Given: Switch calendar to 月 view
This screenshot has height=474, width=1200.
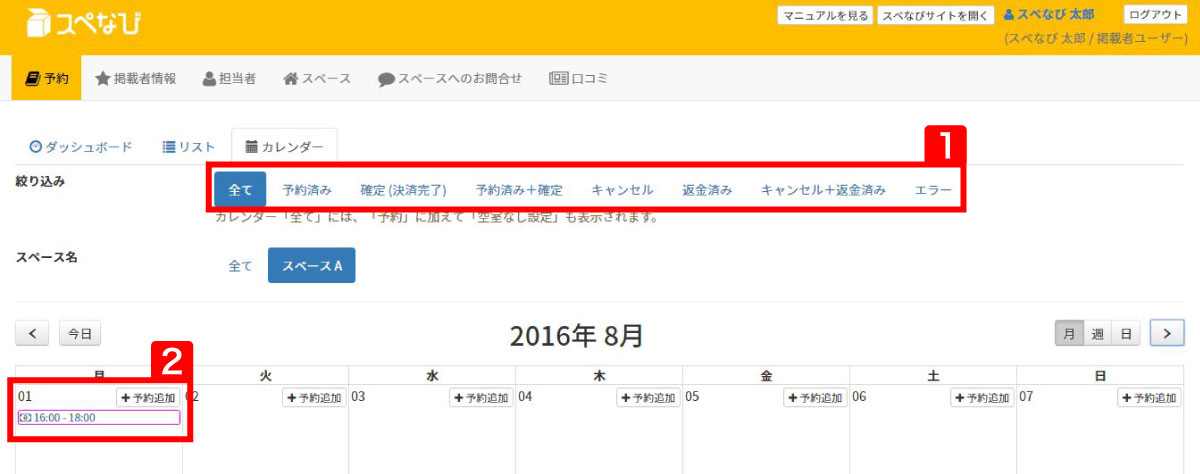Looking at the screenshot, I should (1070, 334).
